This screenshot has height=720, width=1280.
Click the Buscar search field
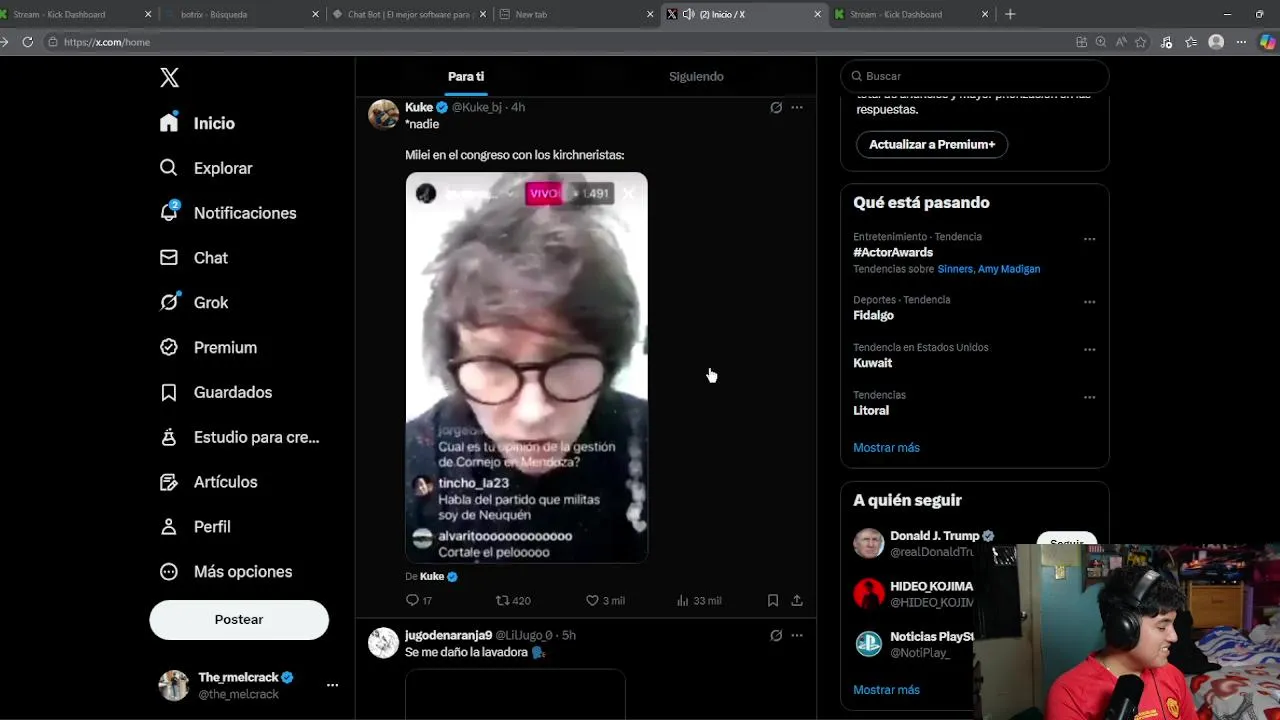975,76
